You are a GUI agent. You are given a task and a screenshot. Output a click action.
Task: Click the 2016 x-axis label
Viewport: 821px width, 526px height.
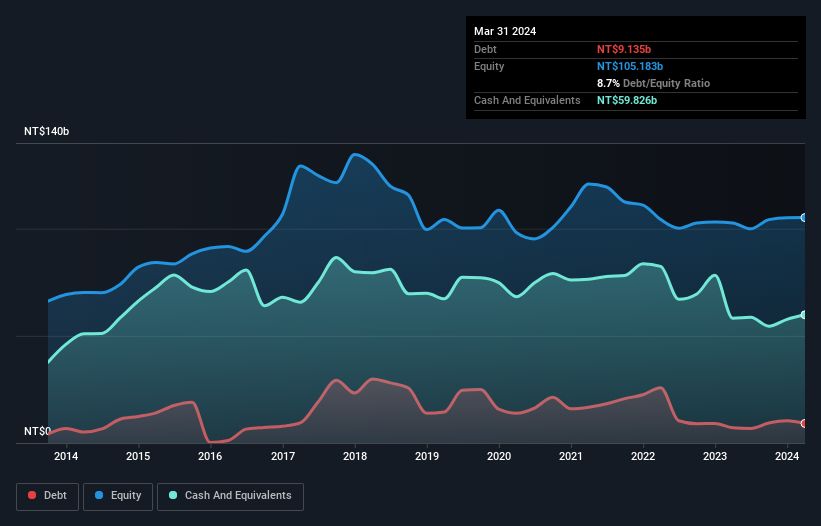(x=210, y=456)
